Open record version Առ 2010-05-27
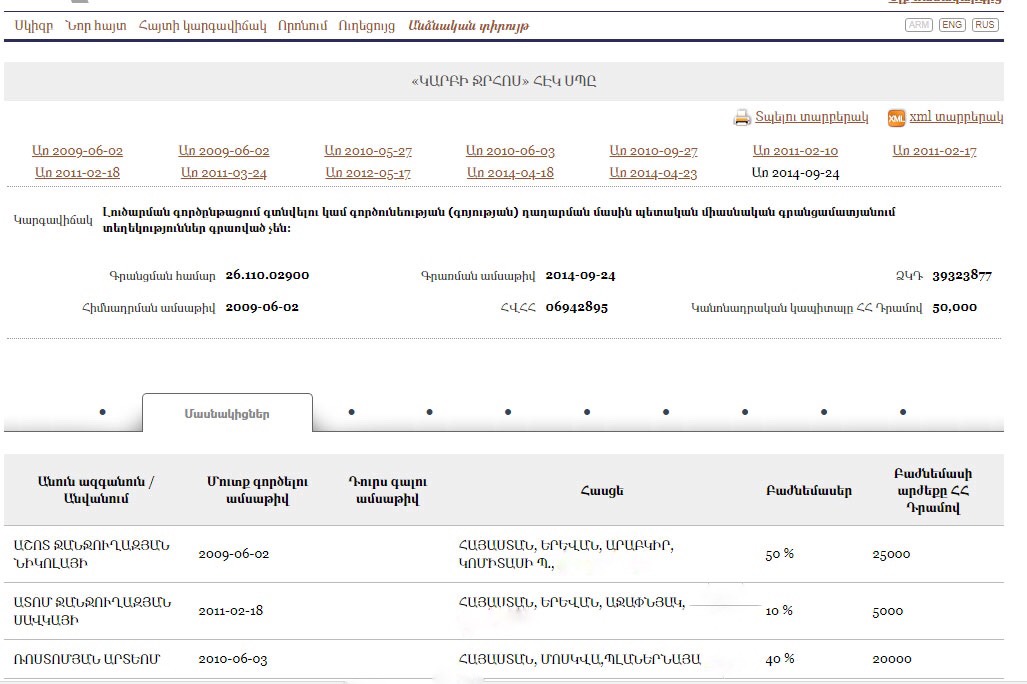The width and height of the screenshot is (1027, 684). tap(368, 151)
